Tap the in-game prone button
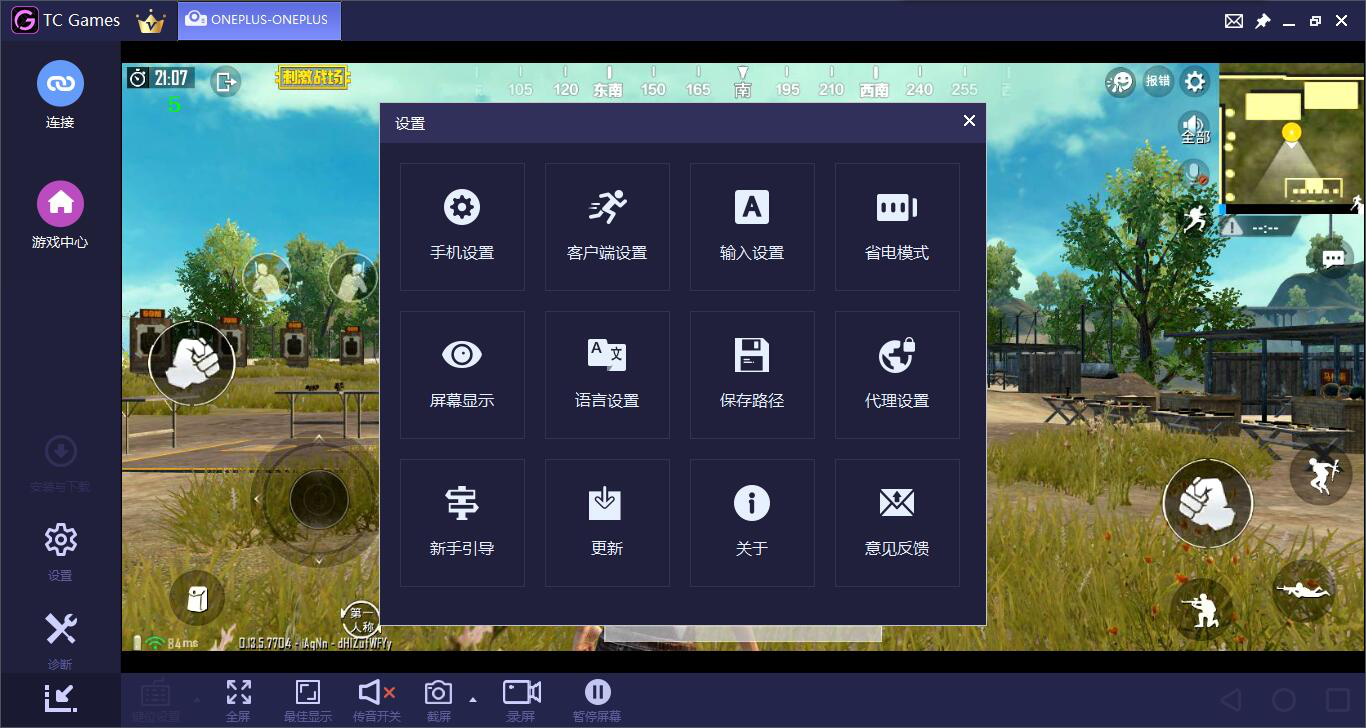 coord(1304,589)
